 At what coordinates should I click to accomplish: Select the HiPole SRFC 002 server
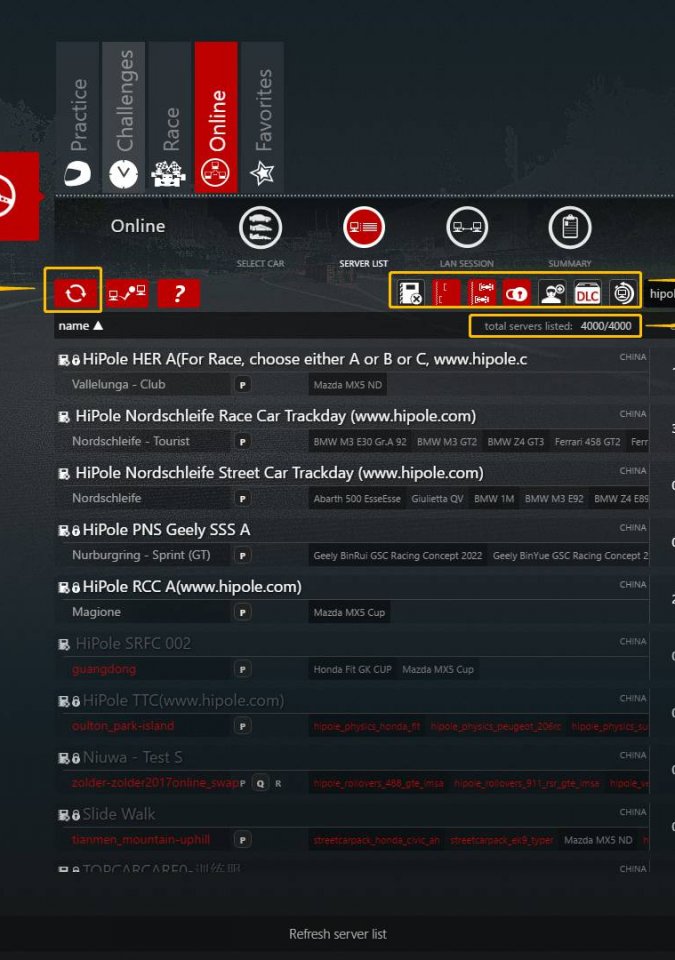click(x=352, y=656)
